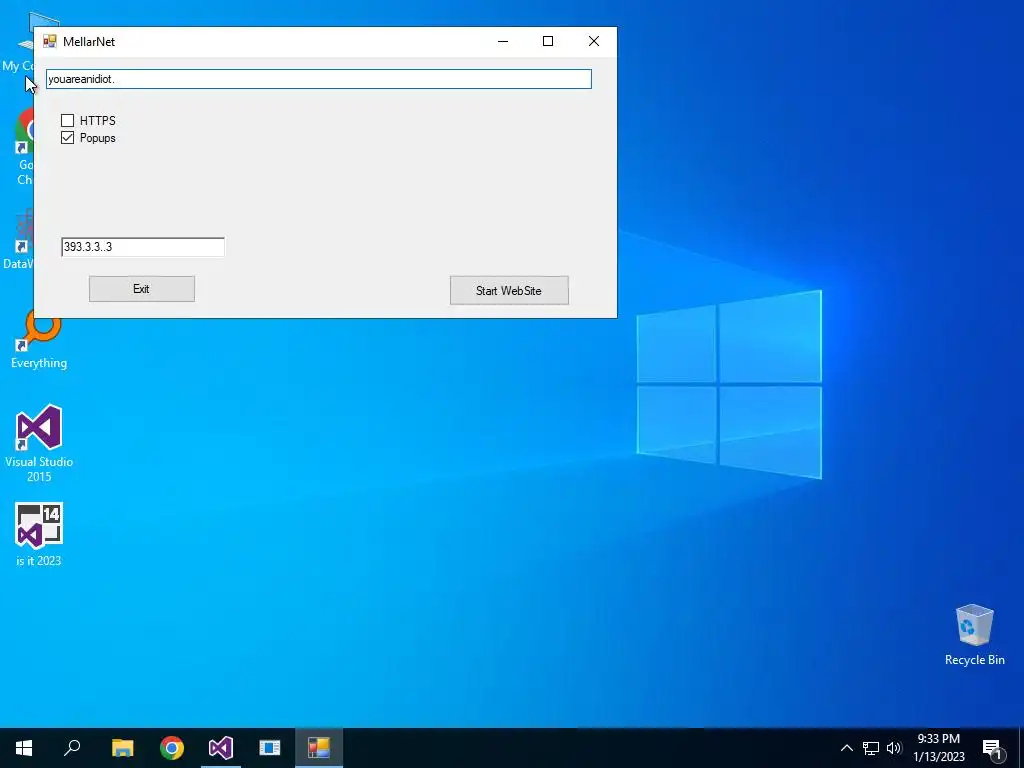The image size is (1024, 768).
Task: Maximize the MellarNet window
Action: point(548,41)
